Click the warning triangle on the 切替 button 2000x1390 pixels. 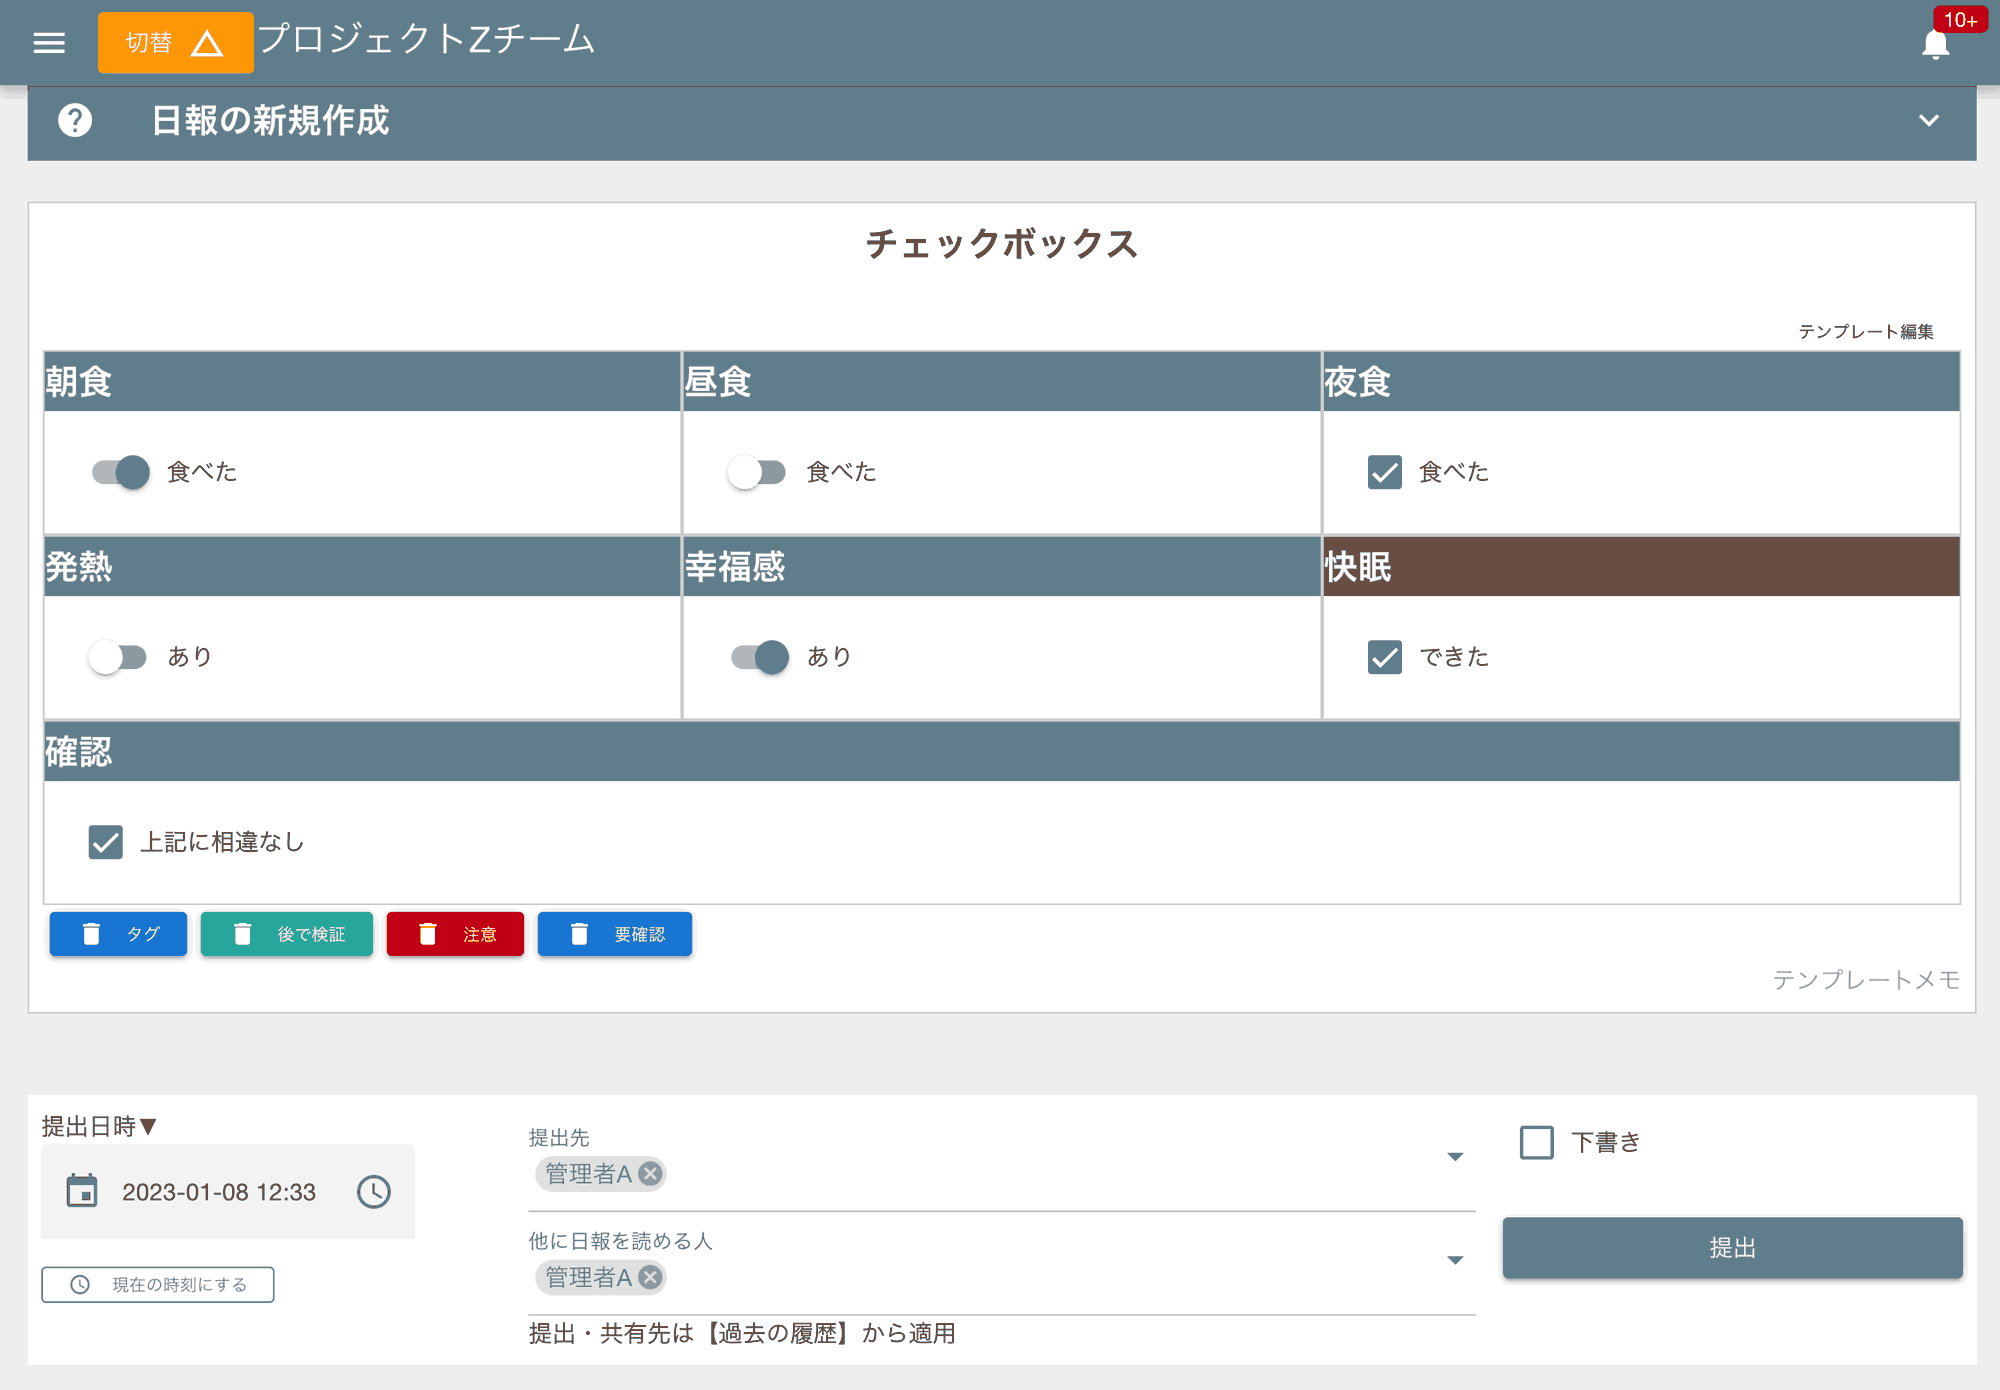(208, 42)
